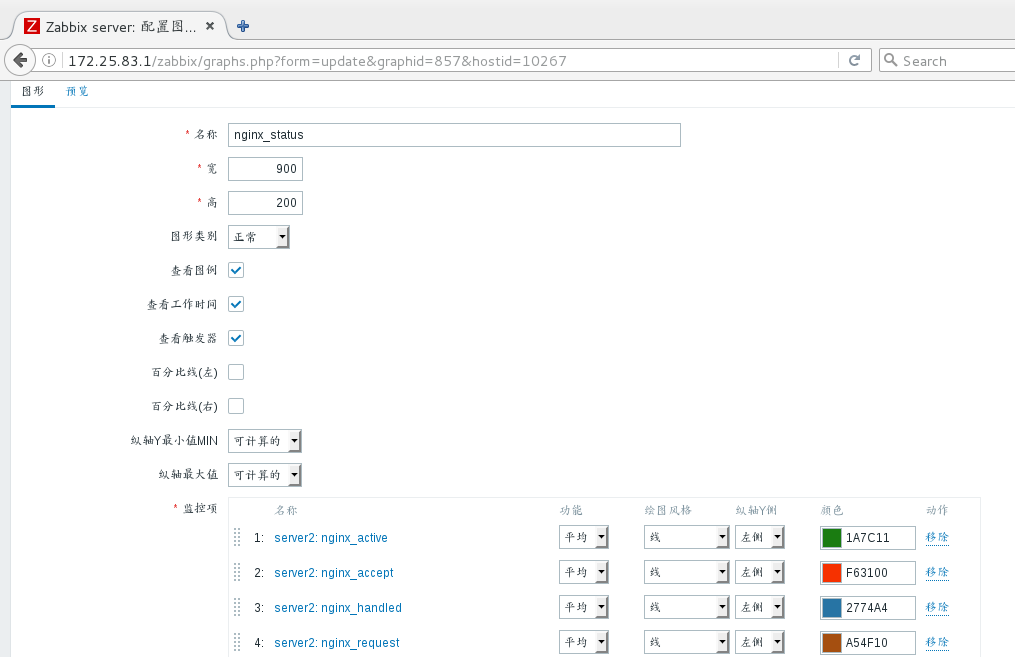1015x657 pixels.
Task: Open a new browser tab with the plus icon
Action: point(242,26)
